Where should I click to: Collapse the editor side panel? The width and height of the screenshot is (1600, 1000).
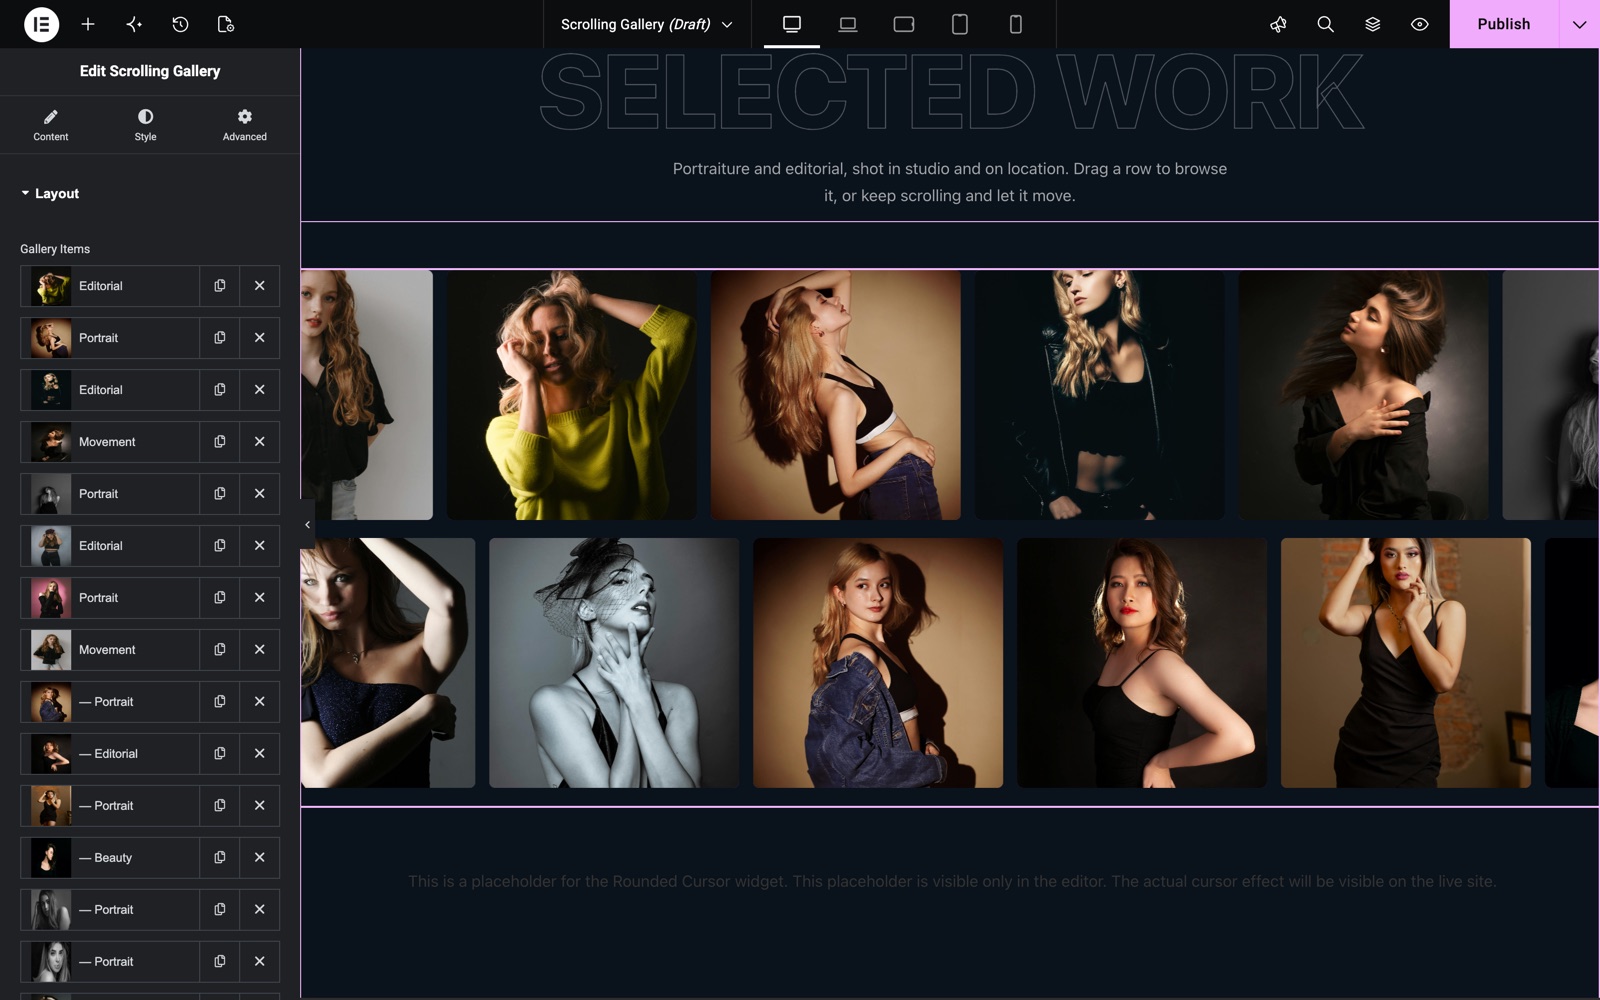point(307,524)
